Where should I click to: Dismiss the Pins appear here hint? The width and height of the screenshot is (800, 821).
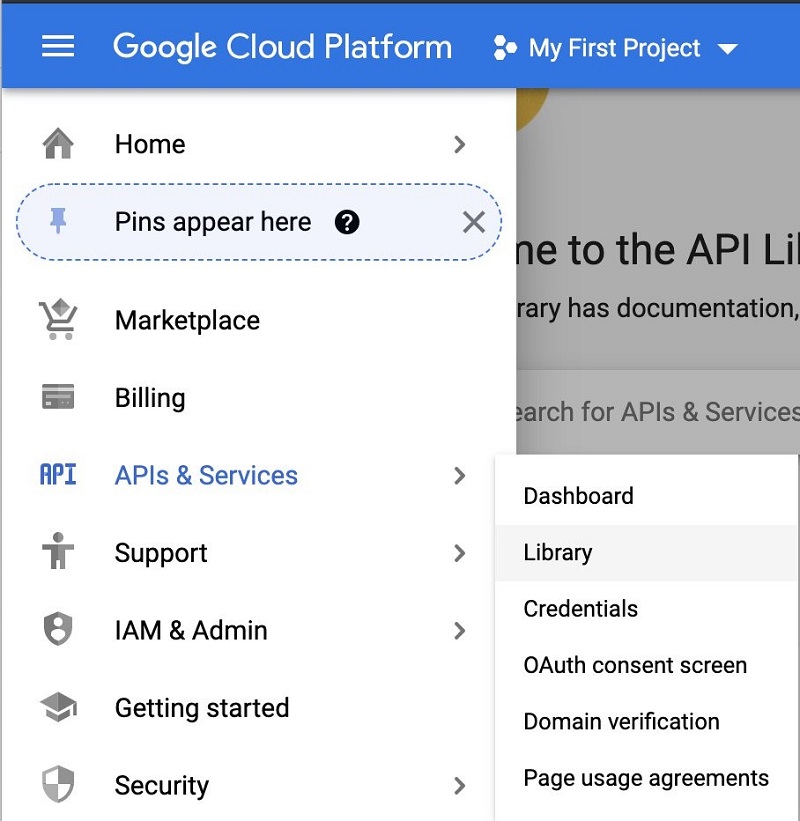point(473,222)
